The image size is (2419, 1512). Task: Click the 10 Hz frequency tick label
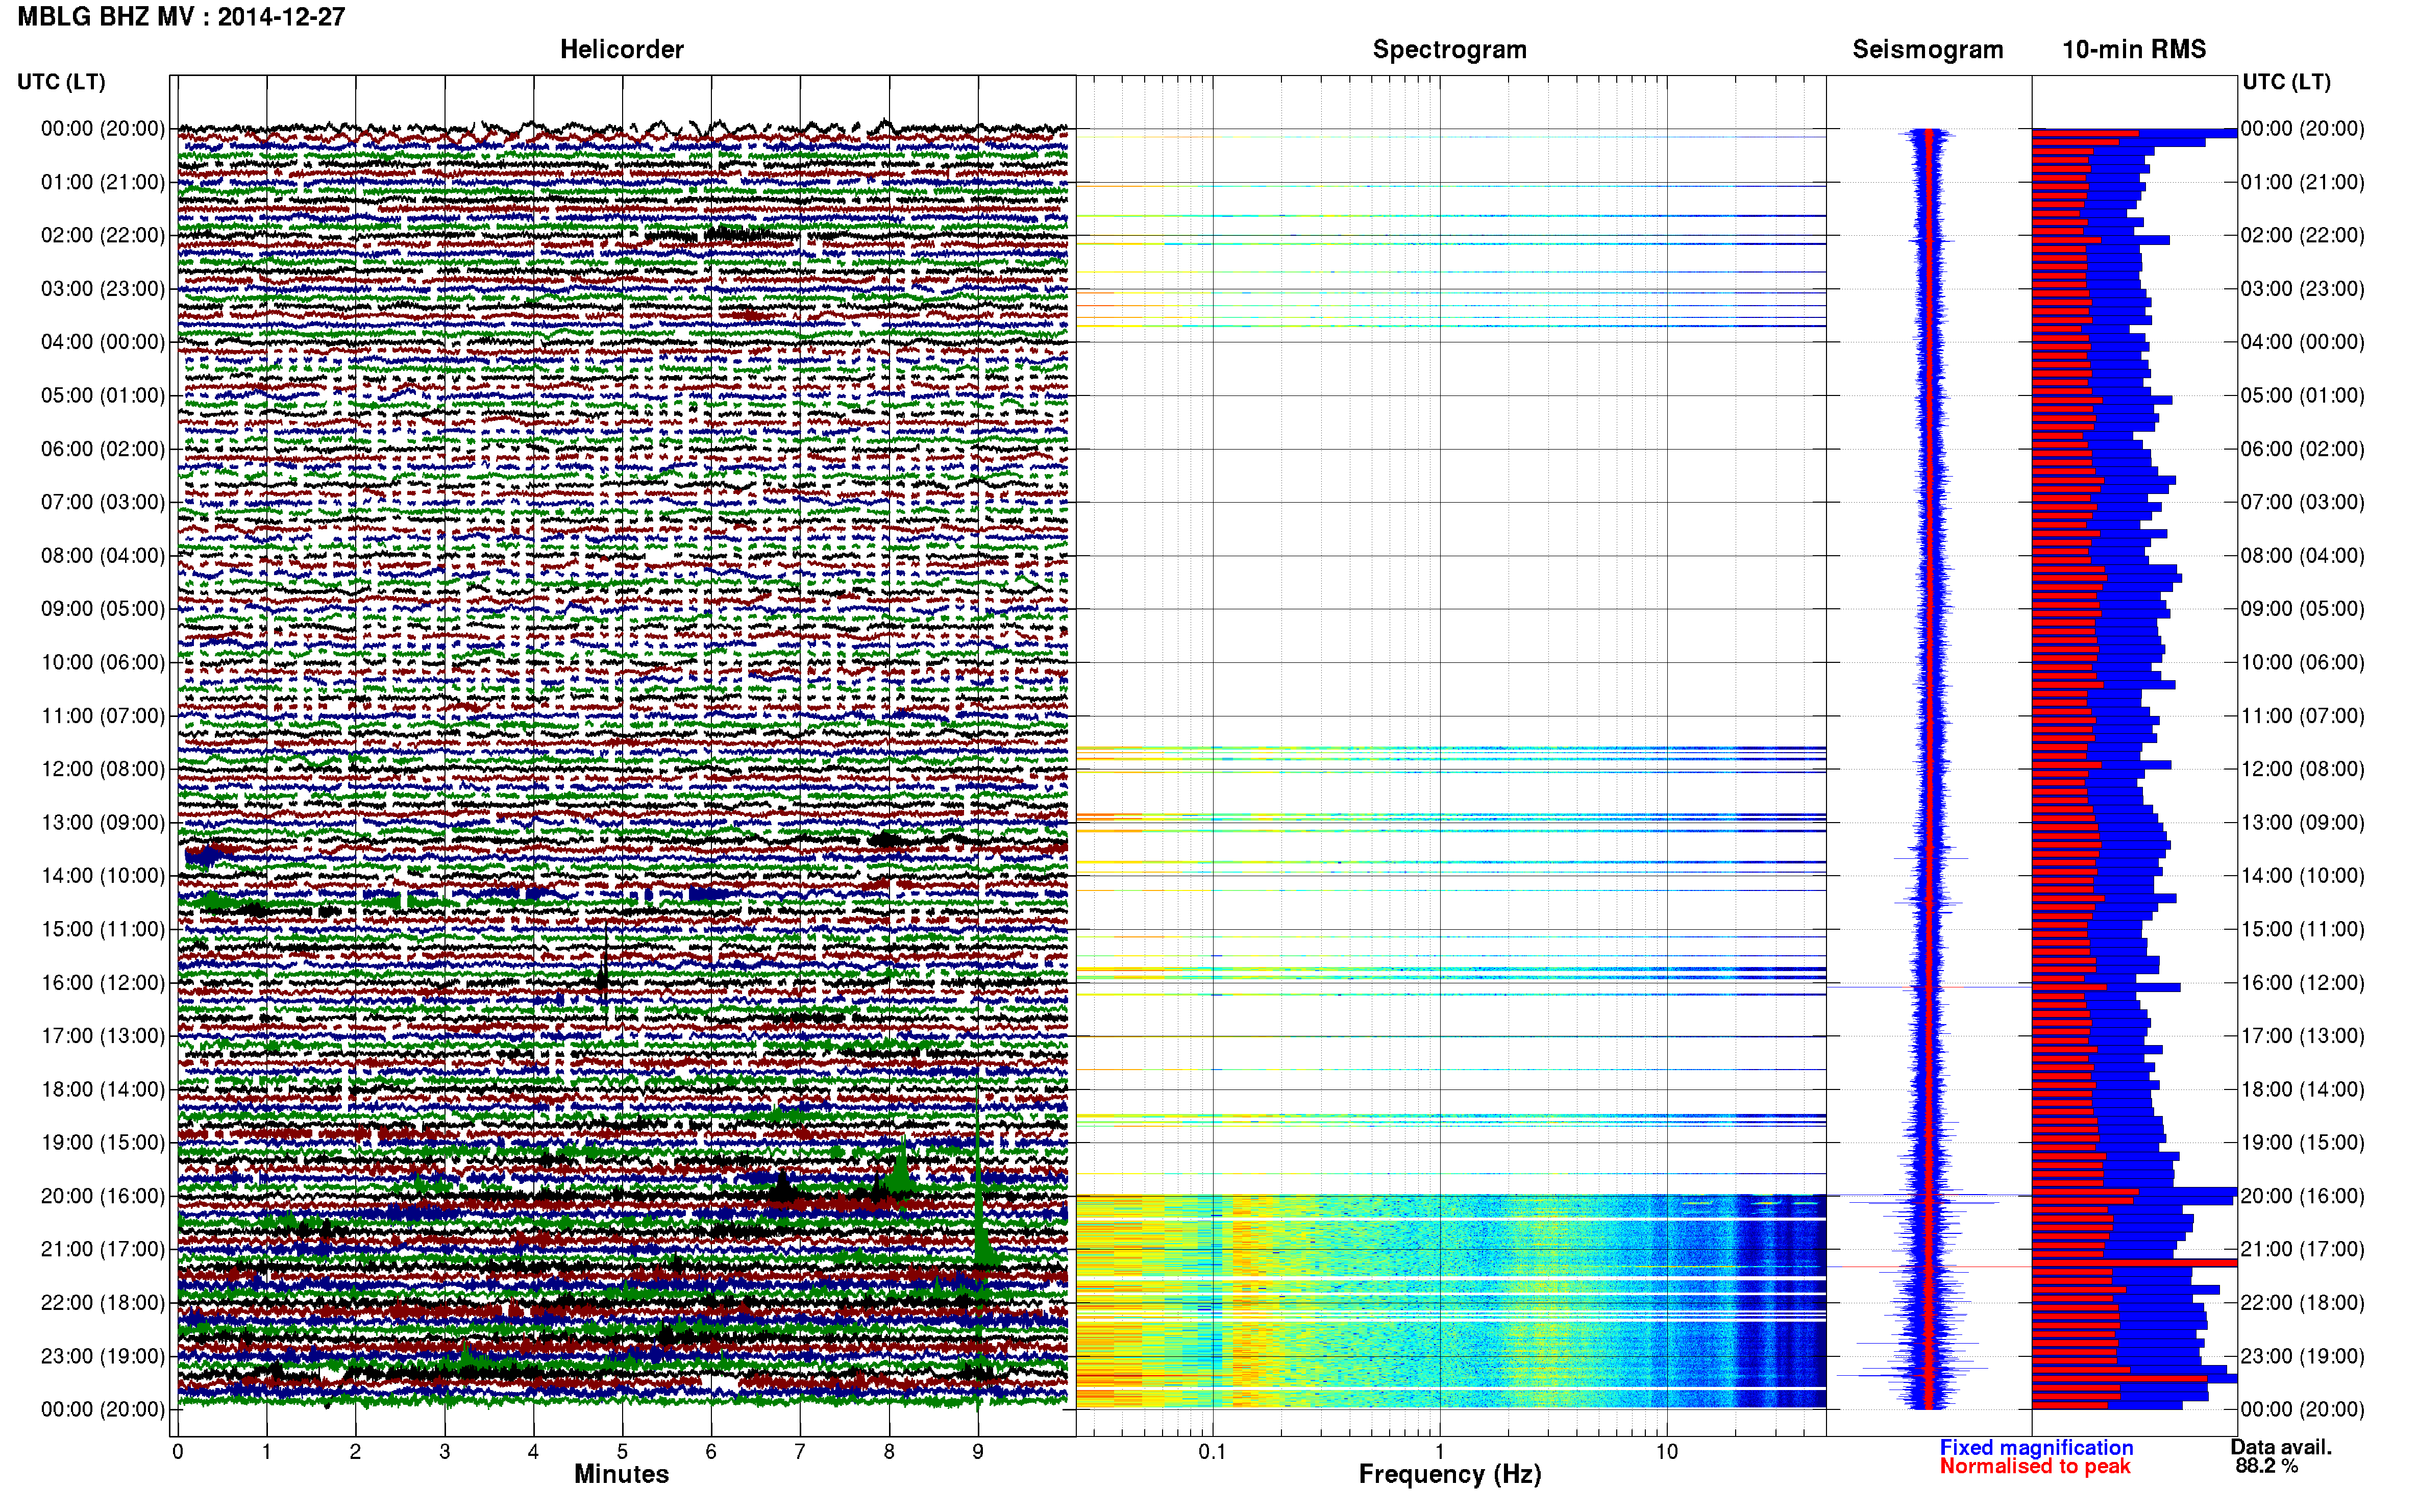tap(1666, 1451)
